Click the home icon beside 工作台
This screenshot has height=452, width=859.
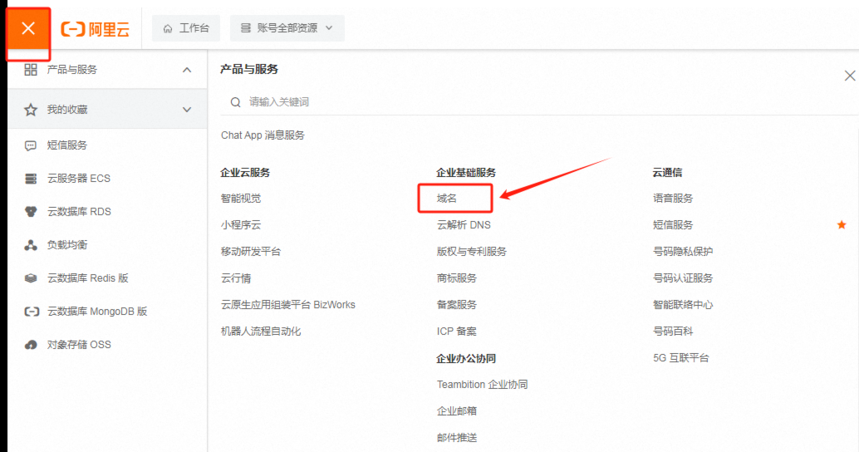(168, 28)
